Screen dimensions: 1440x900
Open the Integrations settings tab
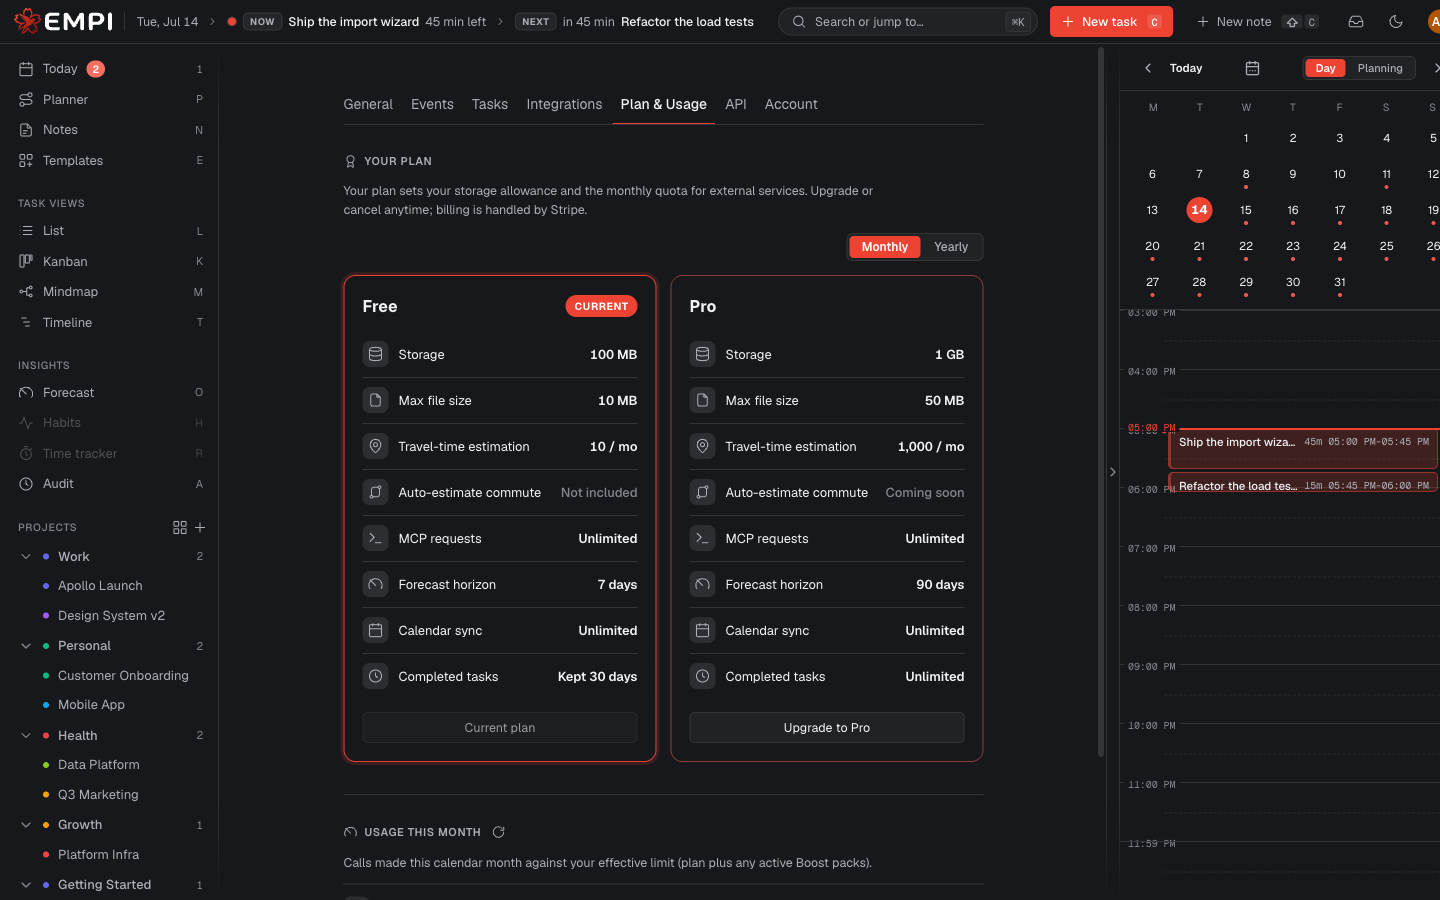point(564,104)
